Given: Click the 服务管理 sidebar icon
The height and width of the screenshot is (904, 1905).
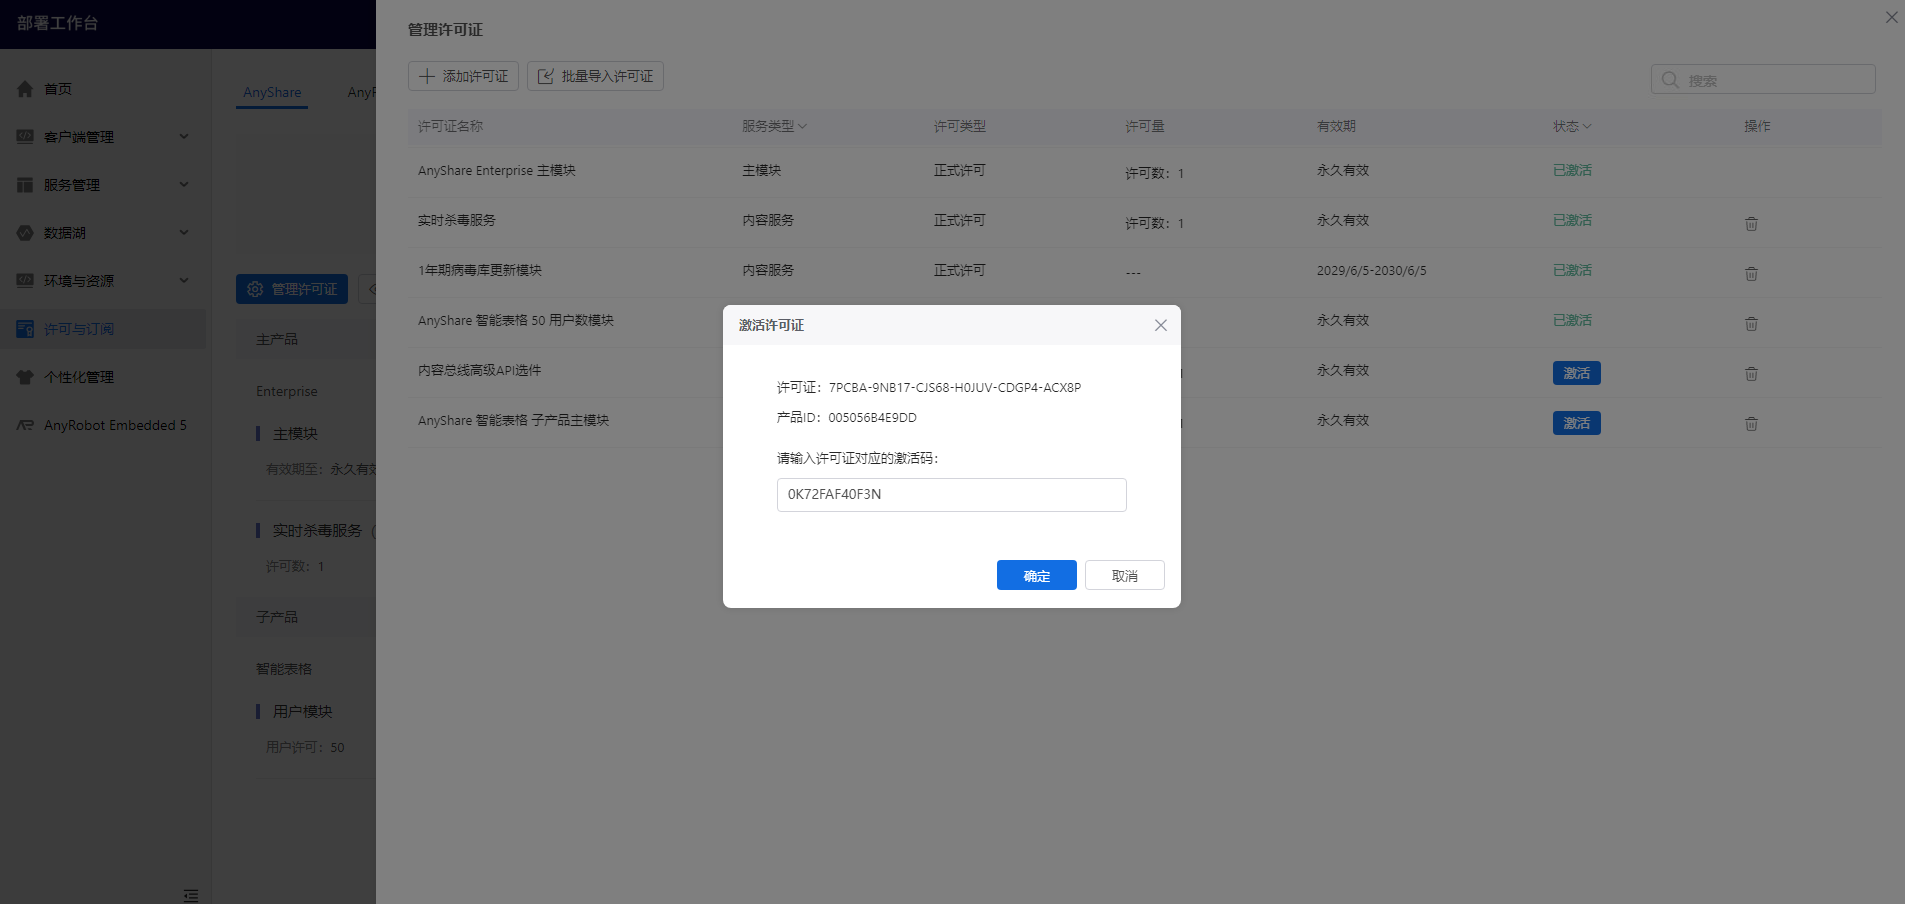Looking at the screenshot, I should [25, 185].
